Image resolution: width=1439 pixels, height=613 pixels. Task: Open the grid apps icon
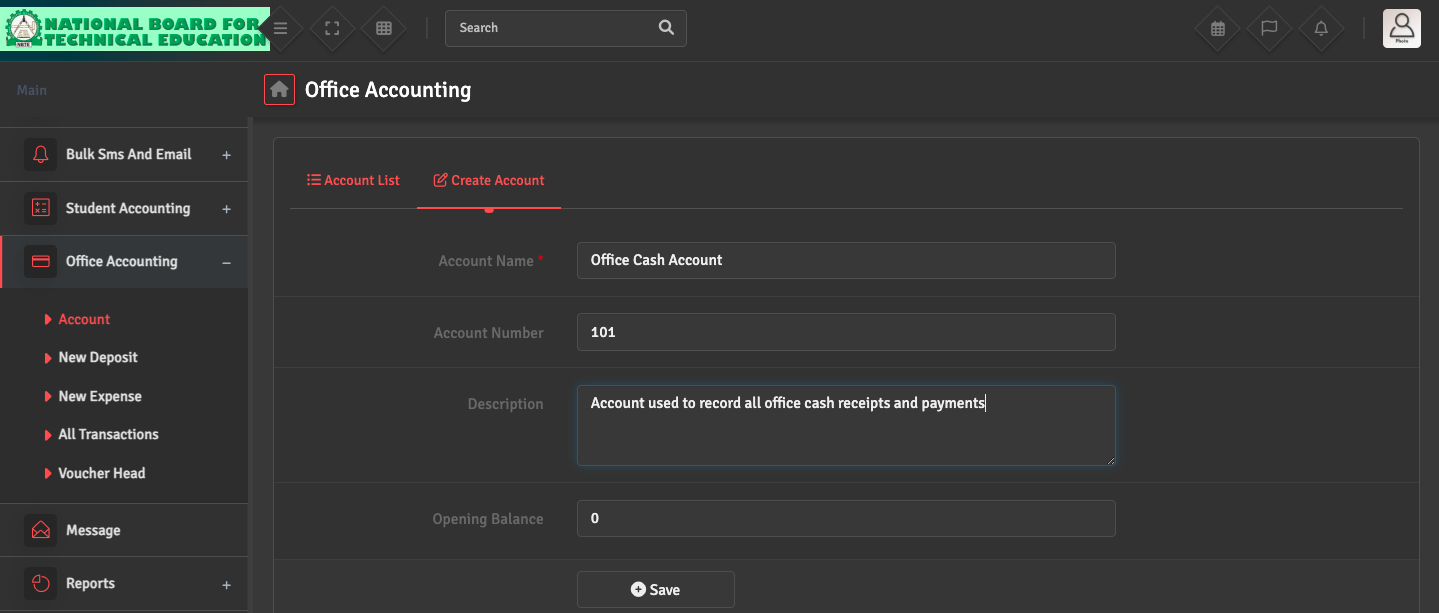point(384,28)
